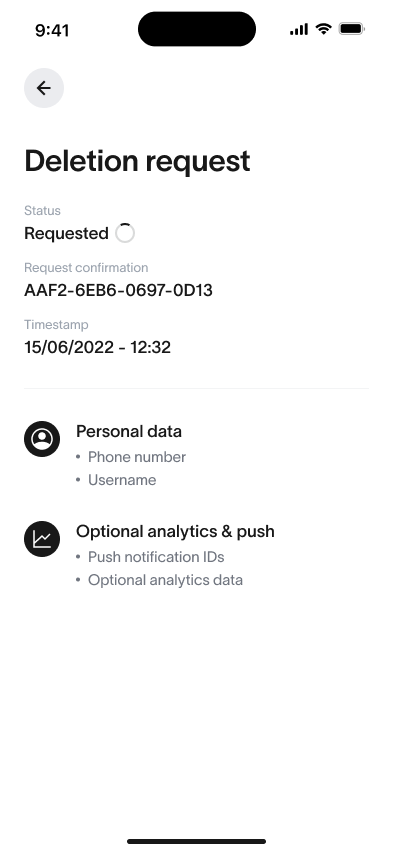The height and width of the screenshot is (852, 393).
Task: Tap the back arrow button
Action: click(x=44, y=88)
